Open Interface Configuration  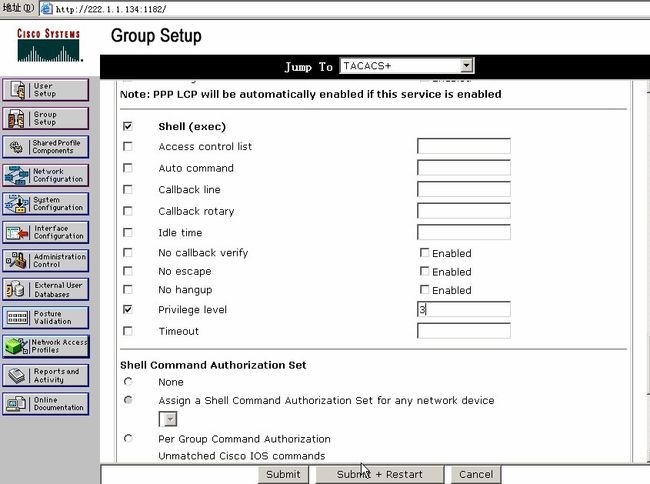(45, 232)
